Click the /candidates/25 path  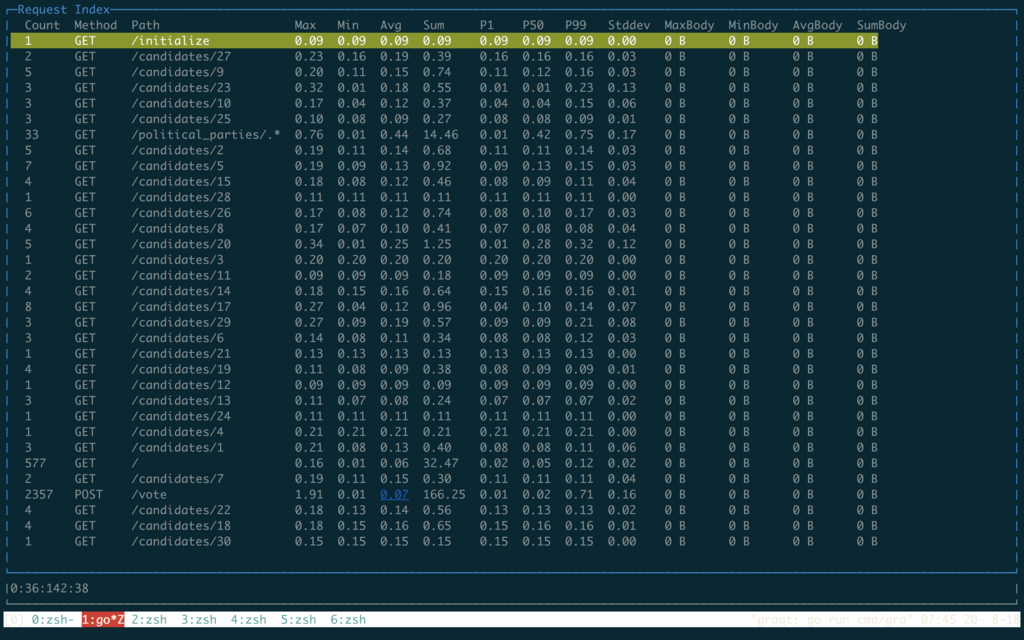tap(181, 119)
